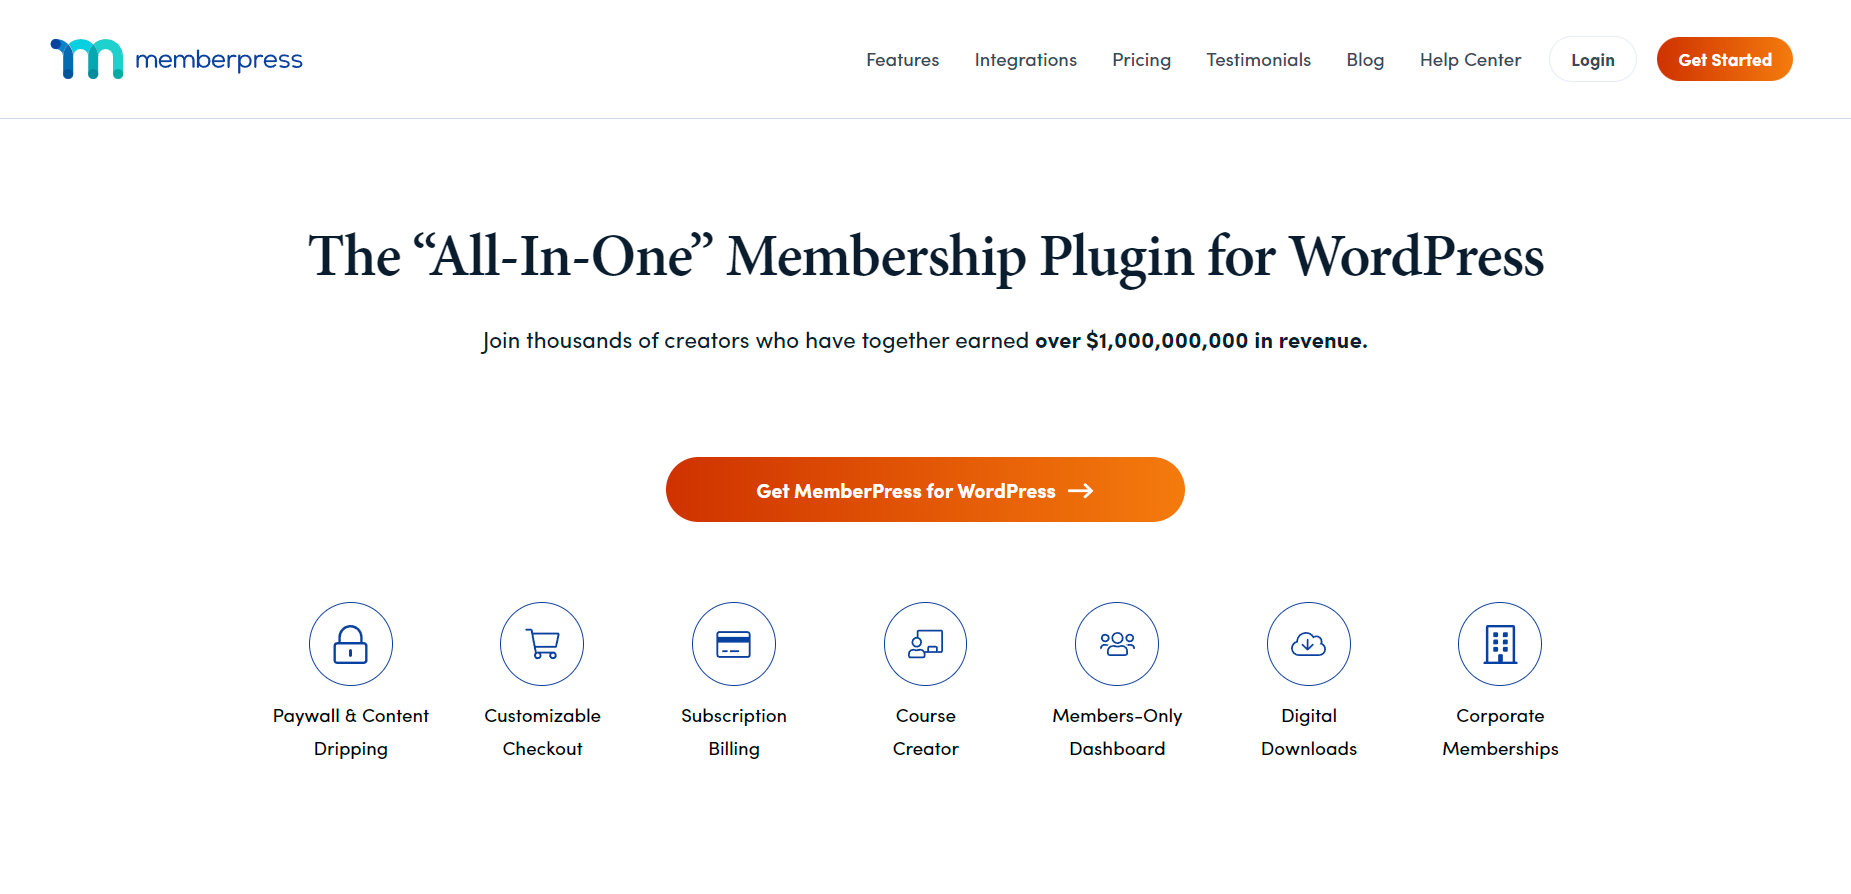
Task: Click the MemberPress logo icon
Action: (x=87, y=59)
